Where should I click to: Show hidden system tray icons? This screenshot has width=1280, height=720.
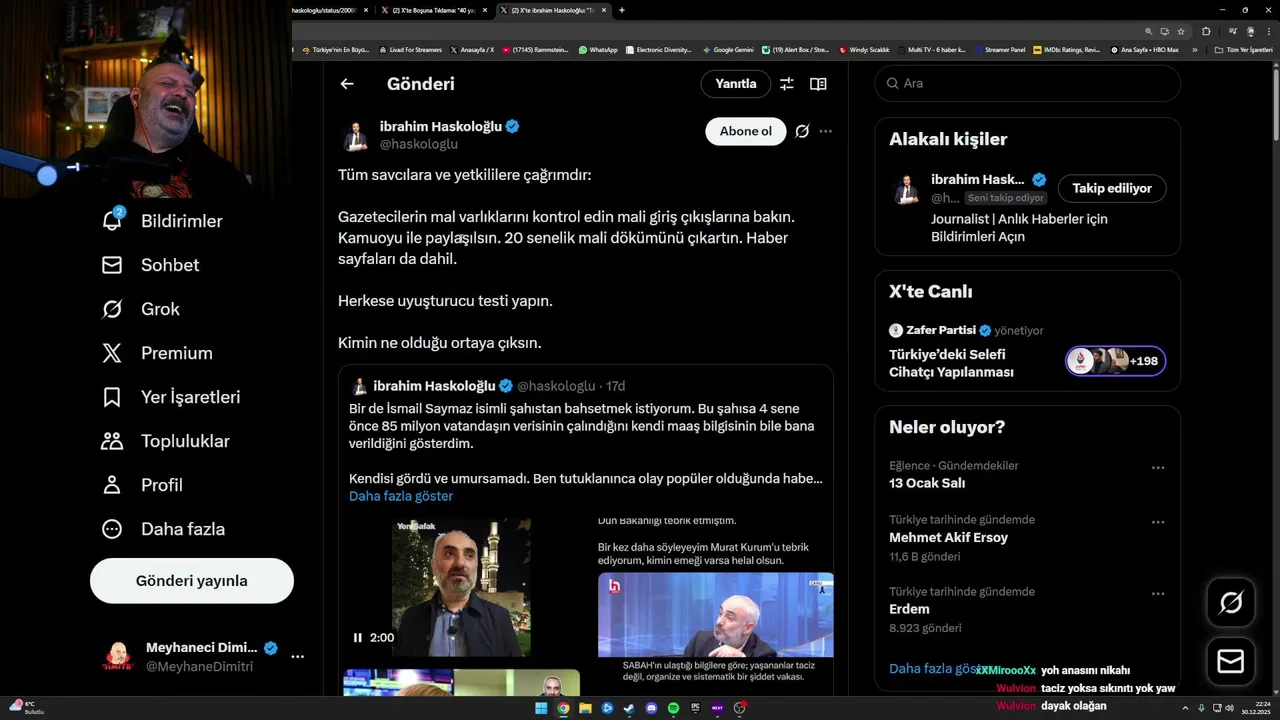[1185, 708]
